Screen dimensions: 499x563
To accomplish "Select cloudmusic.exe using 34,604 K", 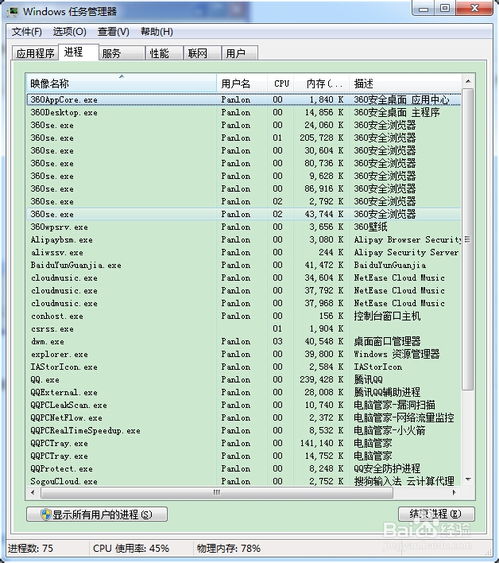I will point(244,278).
